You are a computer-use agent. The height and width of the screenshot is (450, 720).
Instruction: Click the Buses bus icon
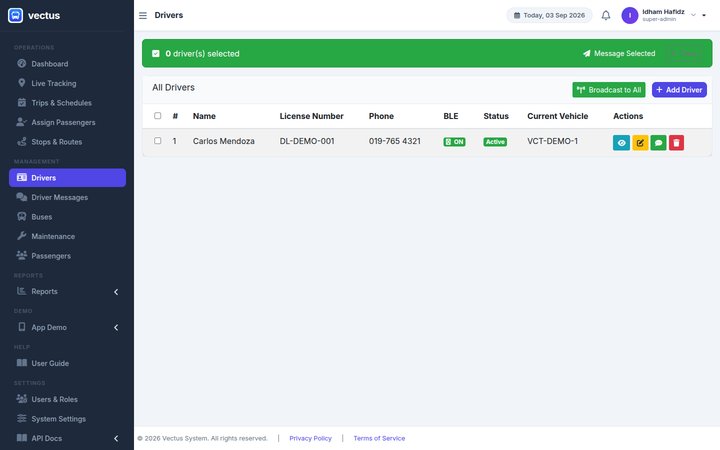tap(22, 216)
